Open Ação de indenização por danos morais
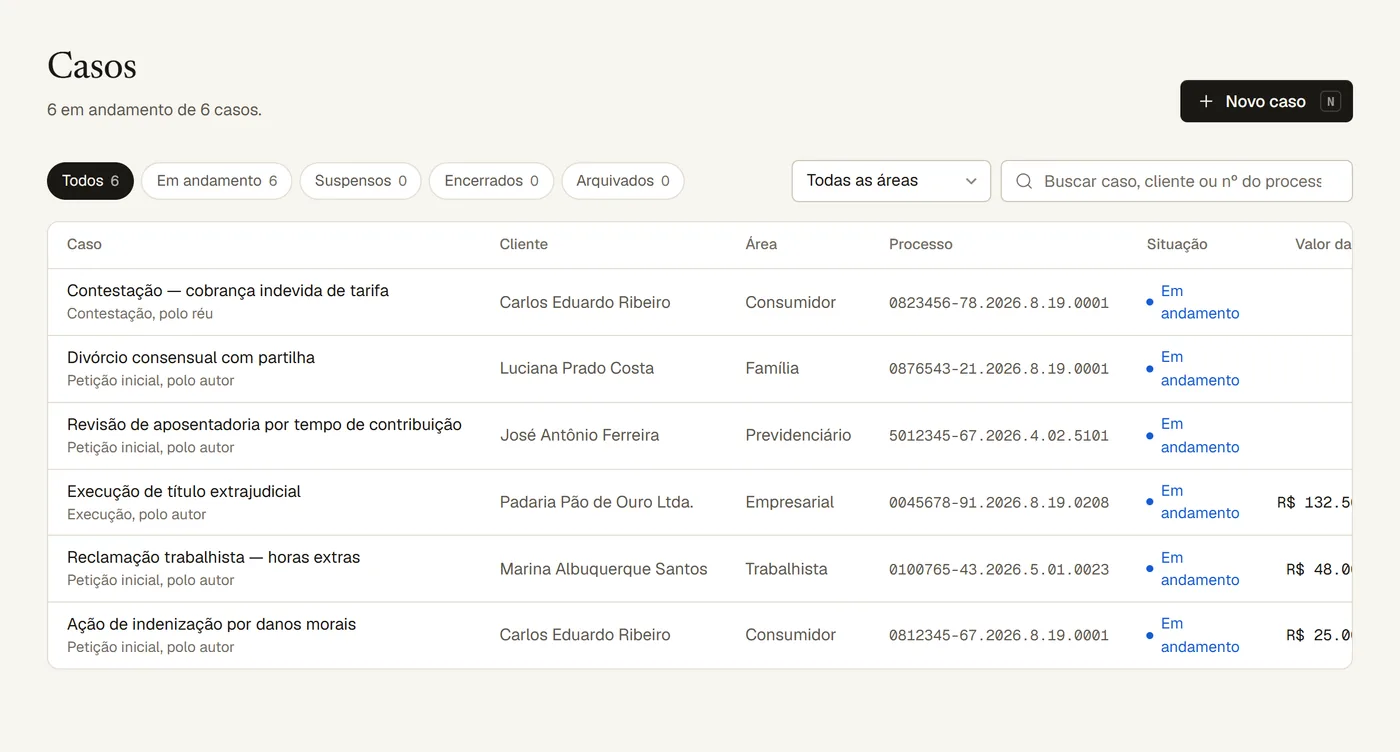The width and height of the screenshot is (1400, 752). coord(212,624)
